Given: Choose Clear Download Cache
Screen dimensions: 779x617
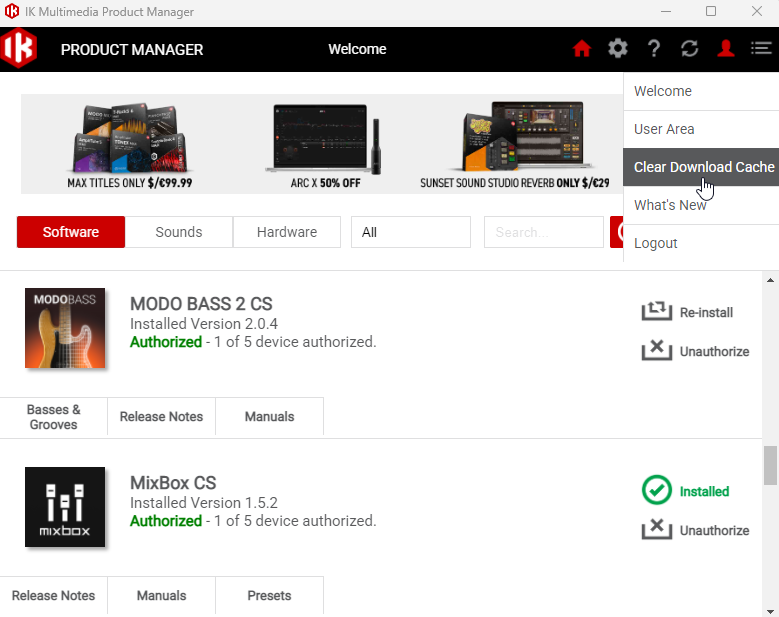Looking at the screenshot, I should click(x=701, y=167).
